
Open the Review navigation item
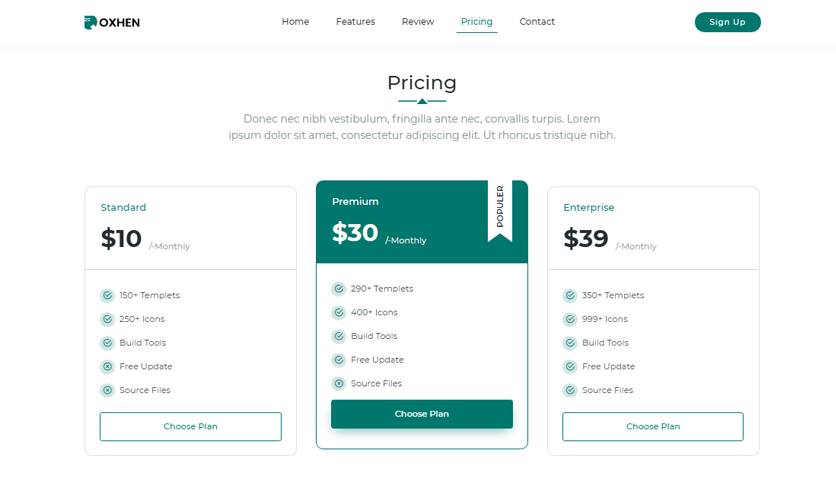pos(417,22)
